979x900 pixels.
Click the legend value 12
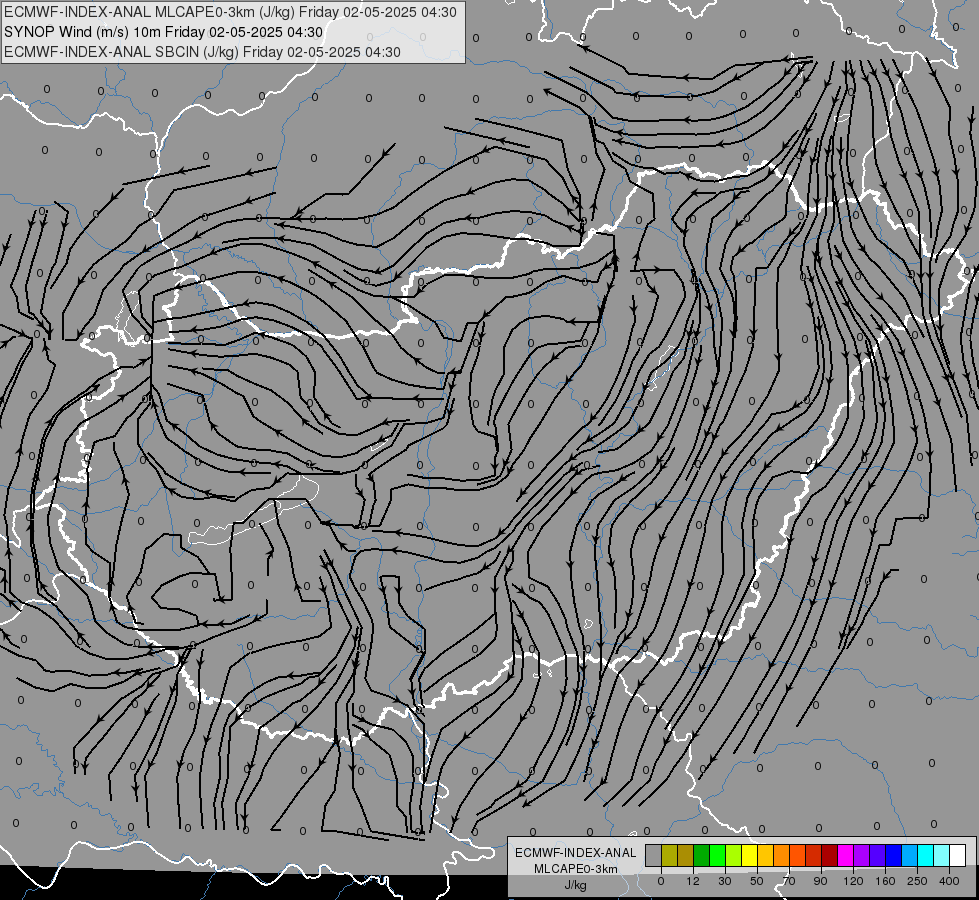[693, 881]
